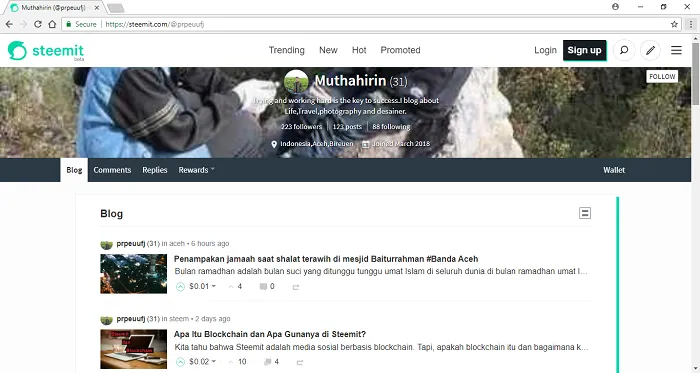Follow Muthahirin with FOLLOW button
Image resolution: width=700 pixels, height=373 pixels.
coord(662,77)
